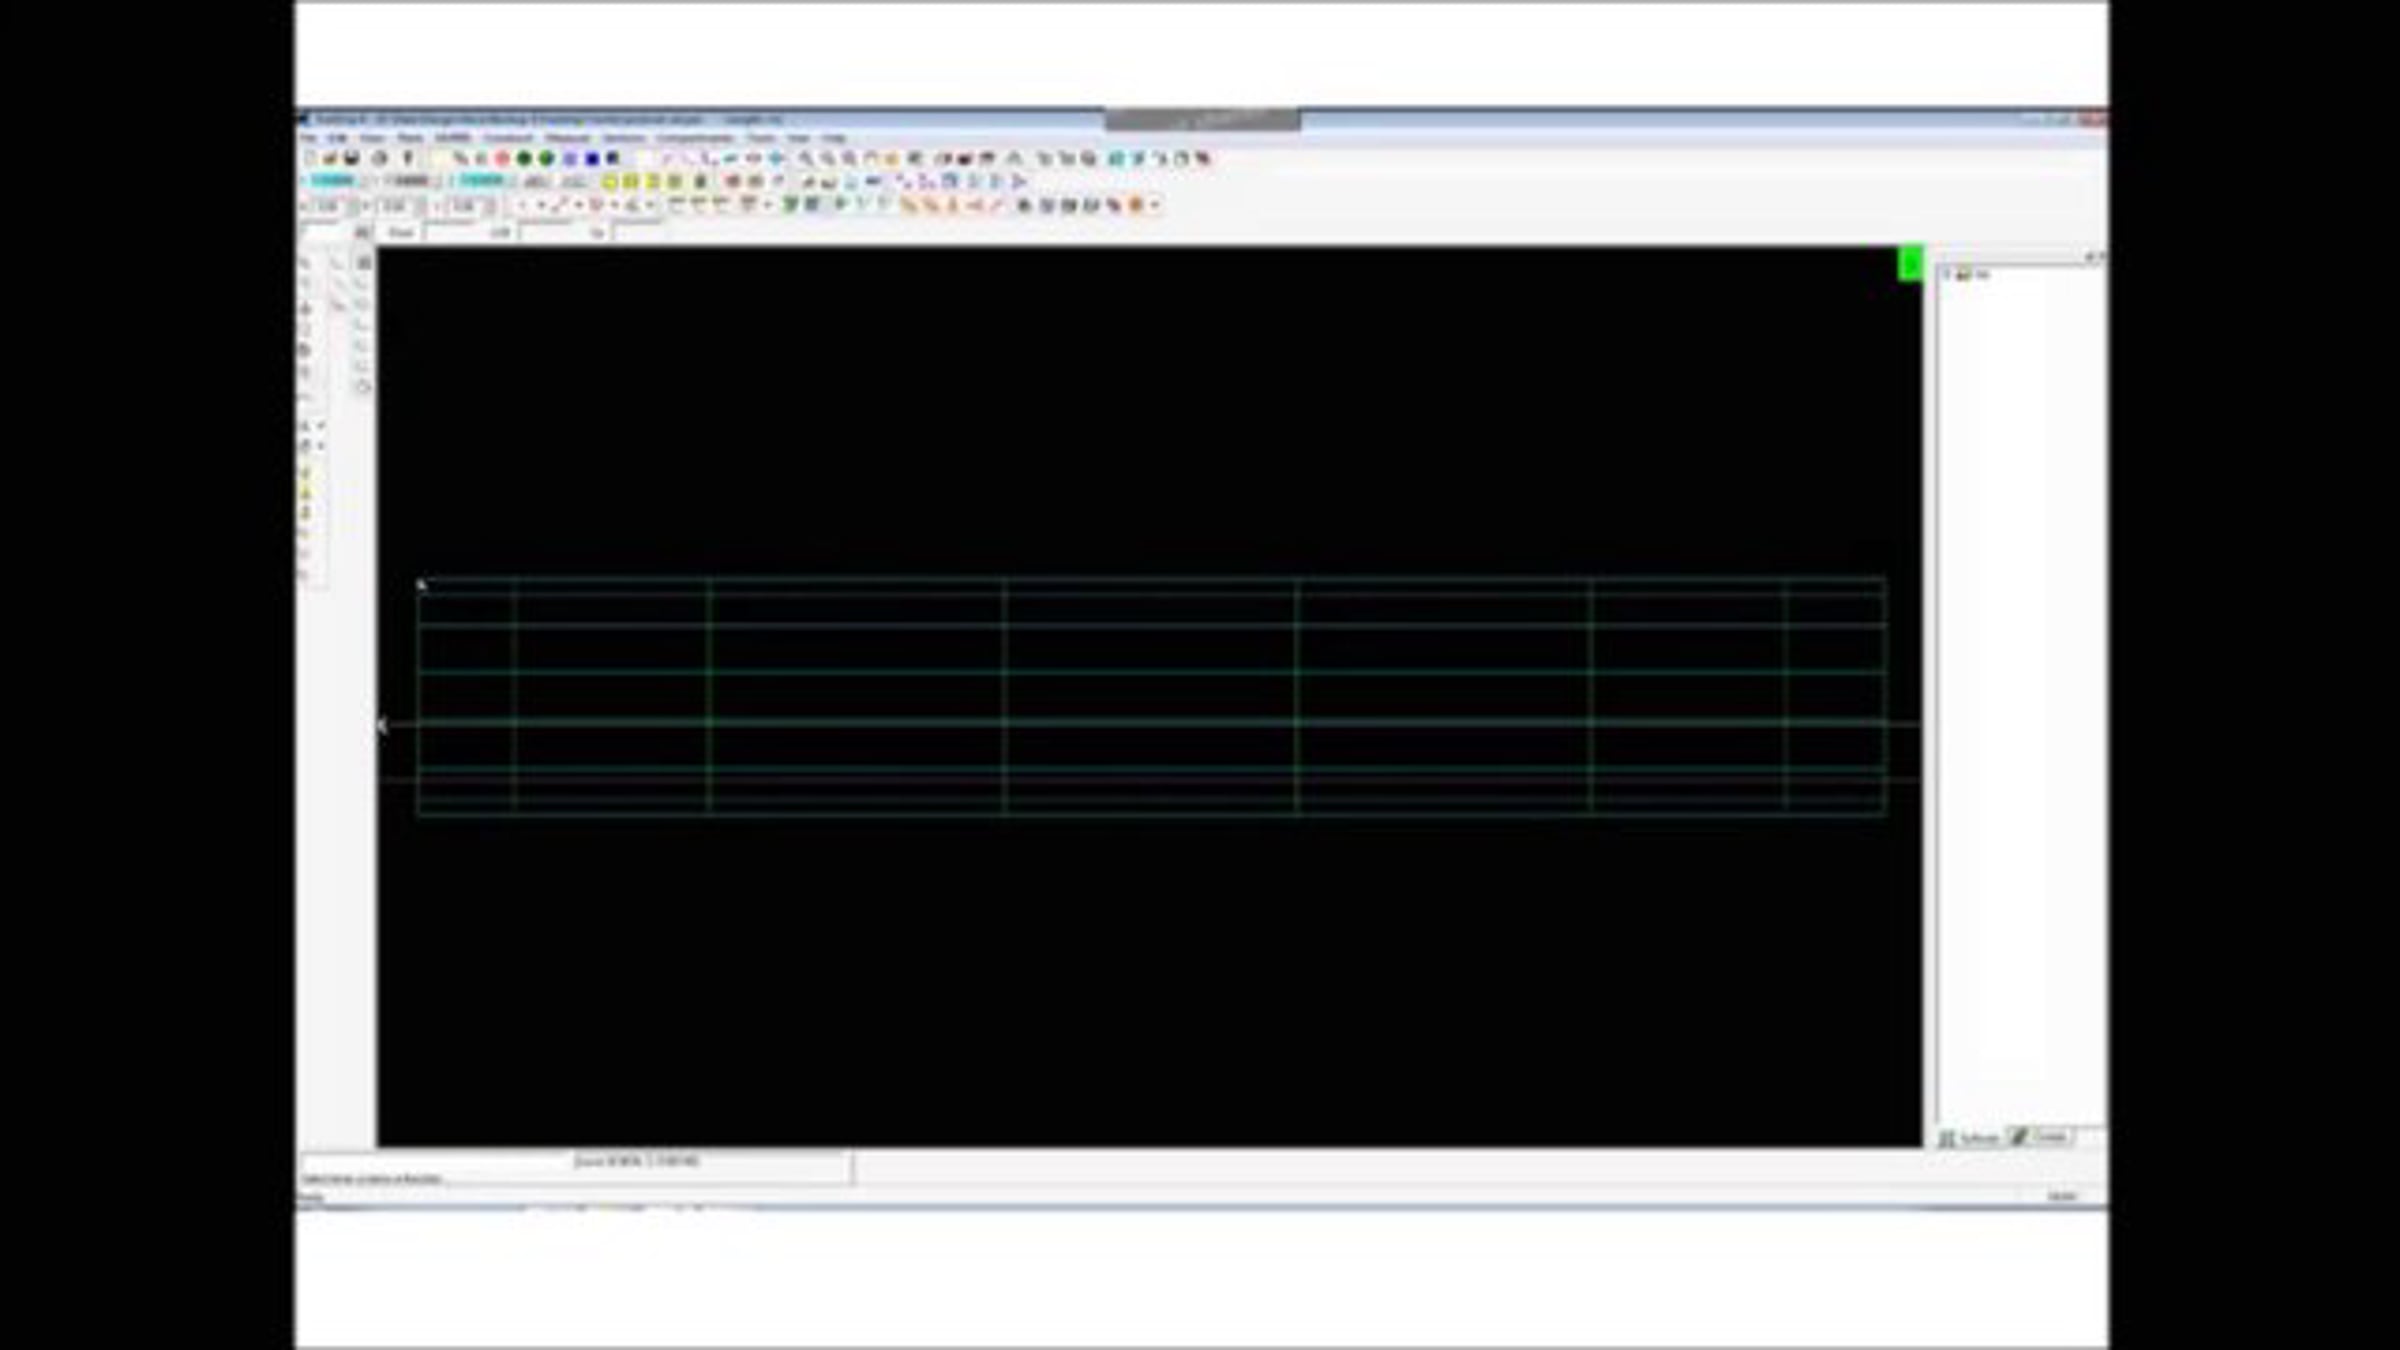Click the first dark green circle icon
The width and height of the screenshot is (2400, 1350).
click(524, 158)
